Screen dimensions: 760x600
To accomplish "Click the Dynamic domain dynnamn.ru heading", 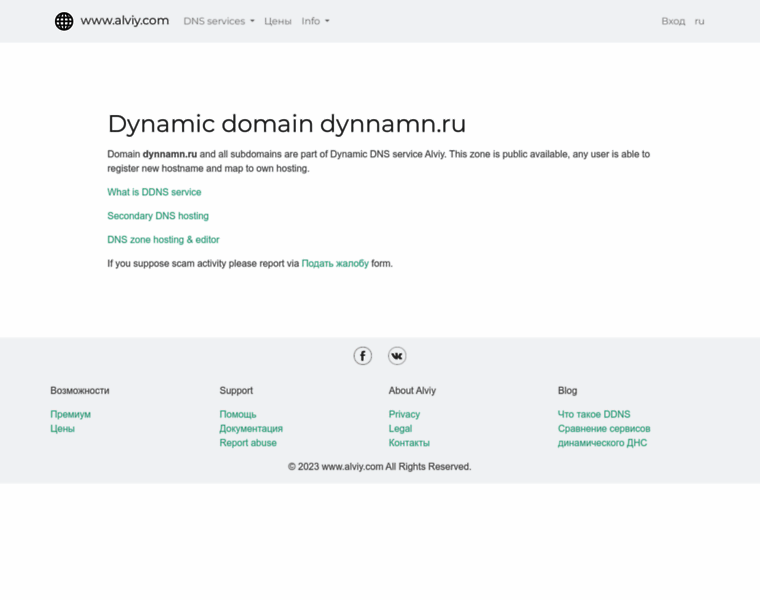I will point(286,124).
